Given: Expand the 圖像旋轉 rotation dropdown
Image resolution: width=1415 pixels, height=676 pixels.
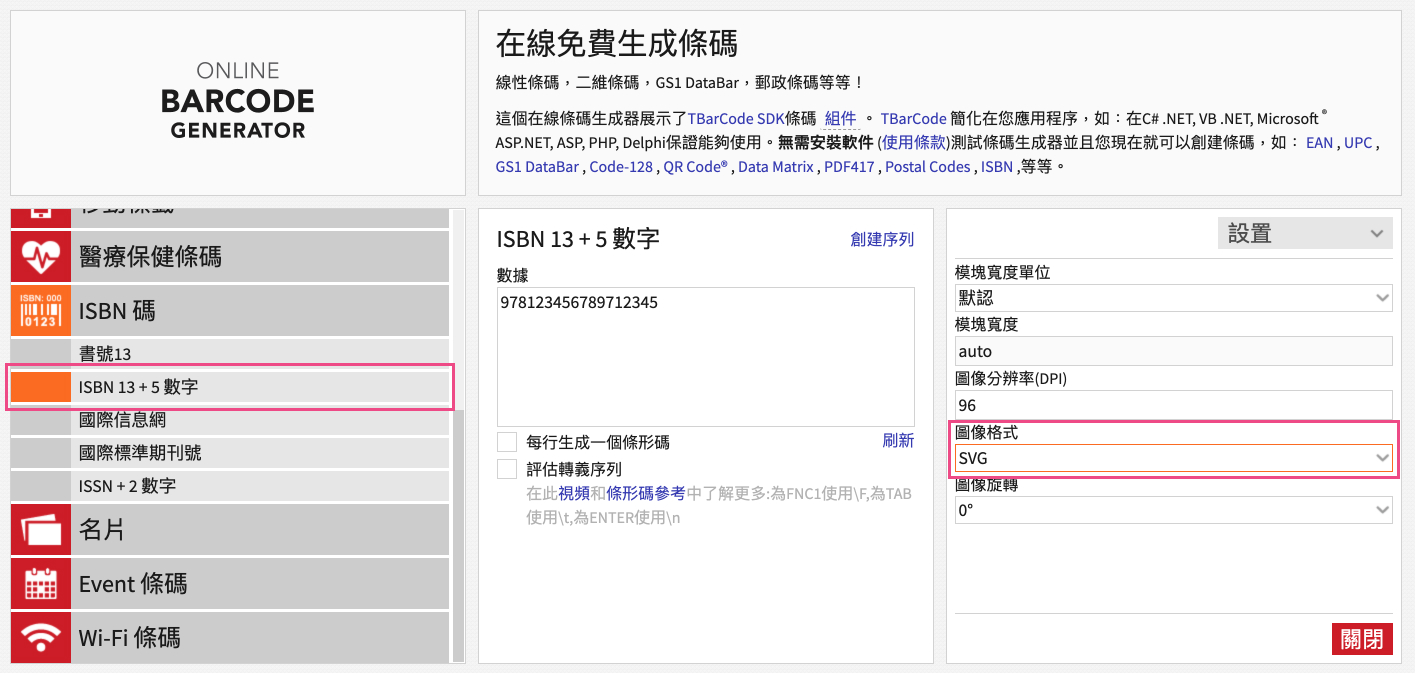Looking at the screenshot, I should click(x=1173, y=510).
